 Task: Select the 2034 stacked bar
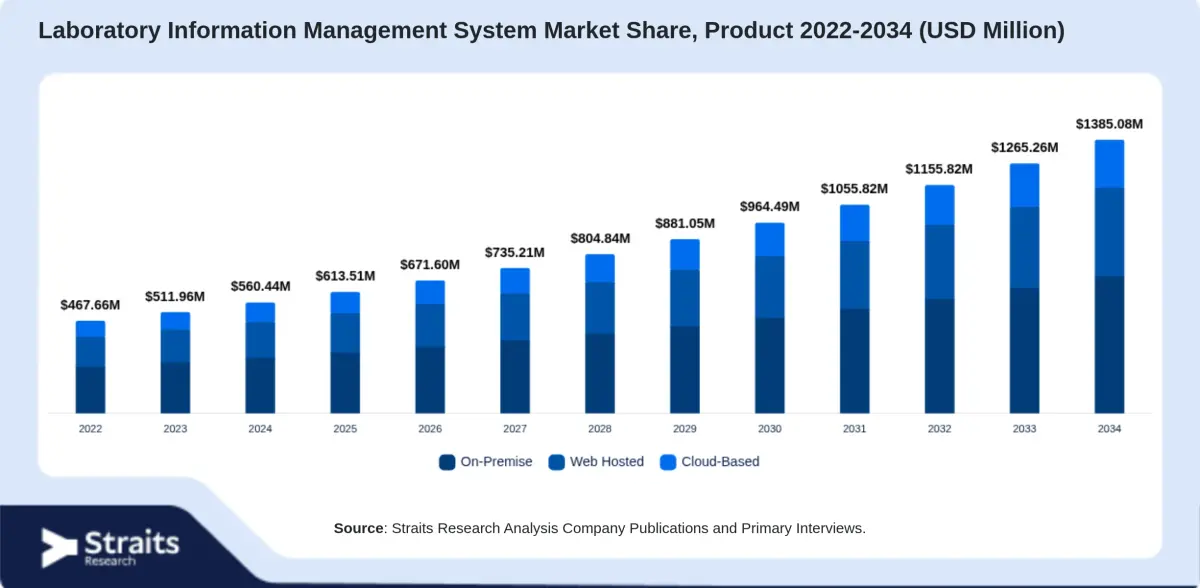(x=1110, y=277)
